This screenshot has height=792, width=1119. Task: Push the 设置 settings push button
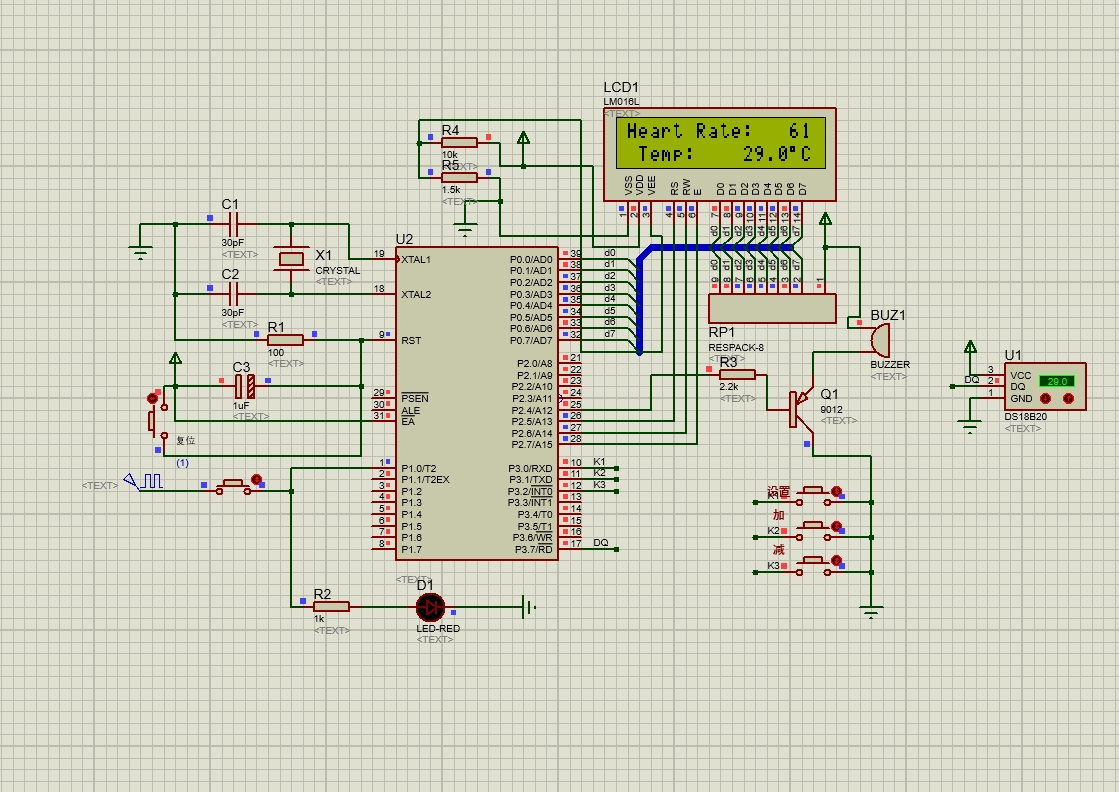pyautogui.click(x=813, y=494)
